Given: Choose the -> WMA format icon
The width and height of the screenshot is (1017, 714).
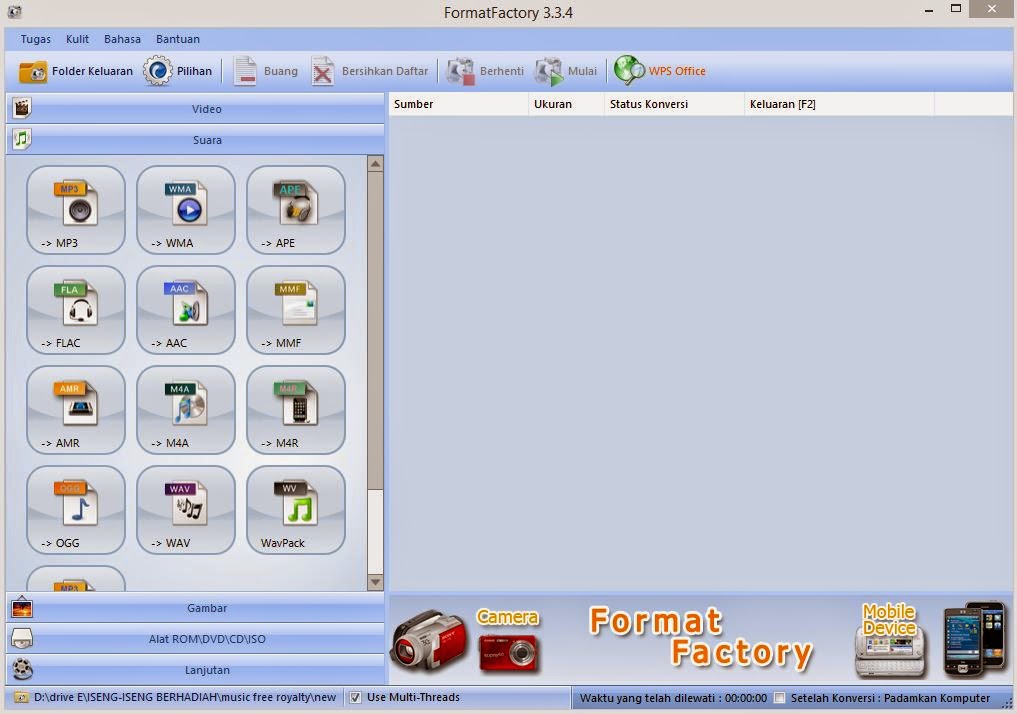Looking at the screenshot, I should pyautogui.click(x=185, y=209).
